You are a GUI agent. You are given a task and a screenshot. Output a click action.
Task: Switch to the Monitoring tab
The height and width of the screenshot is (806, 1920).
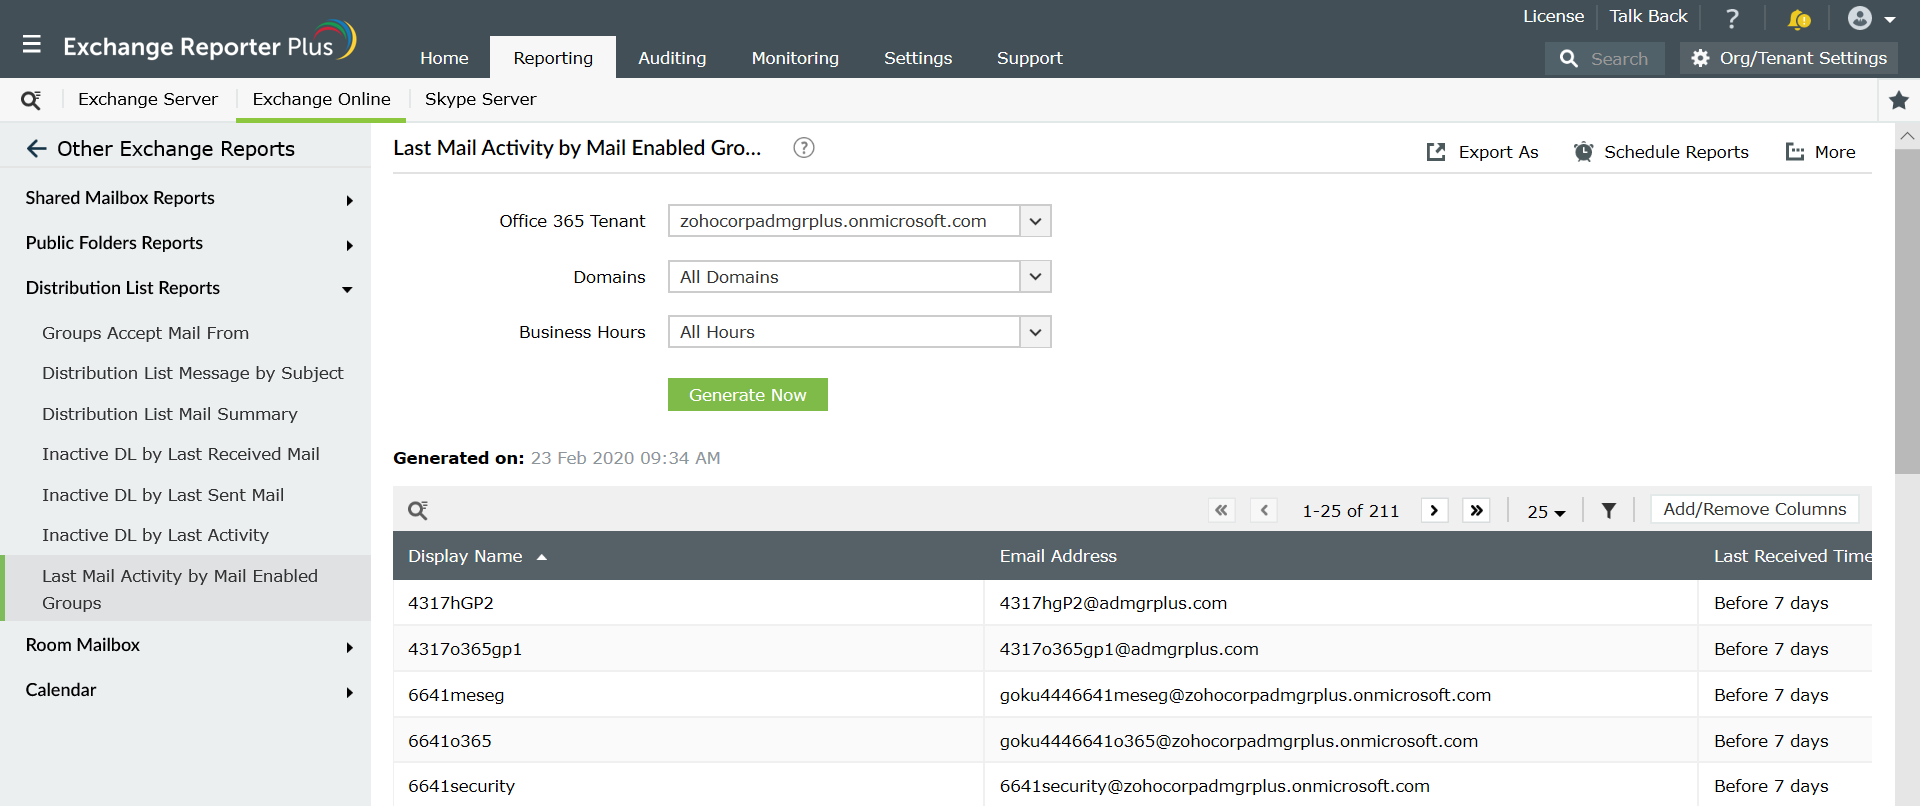(x=795, y=58)
